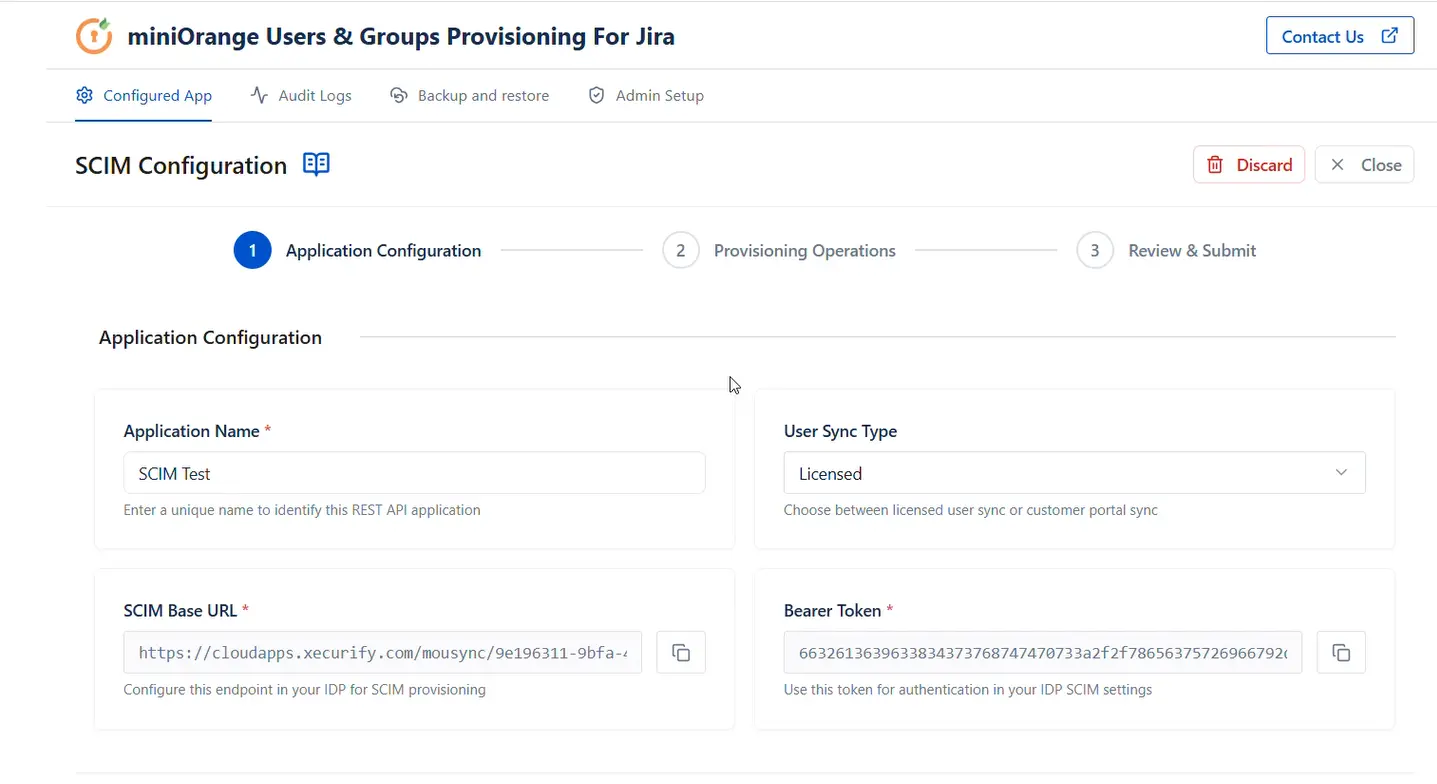Copy the SCIM Base URL
Image resolution: width=1437 pixels, height=784 pixels.
pos(681,653)
